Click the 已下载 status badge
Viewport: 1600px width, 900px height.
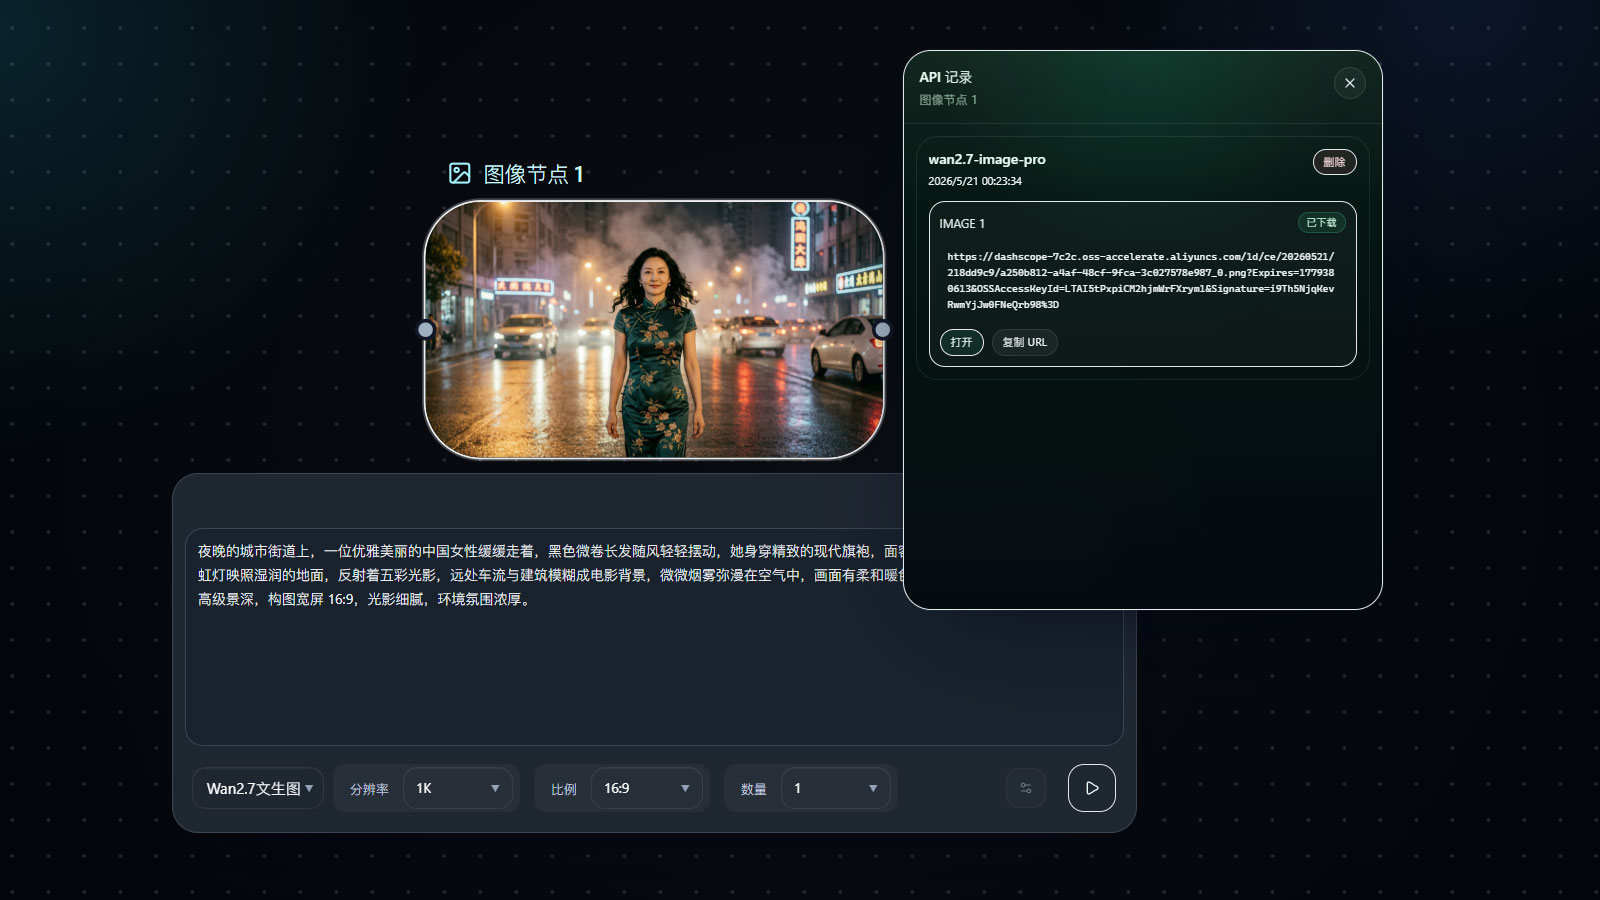click(1321, 223)
